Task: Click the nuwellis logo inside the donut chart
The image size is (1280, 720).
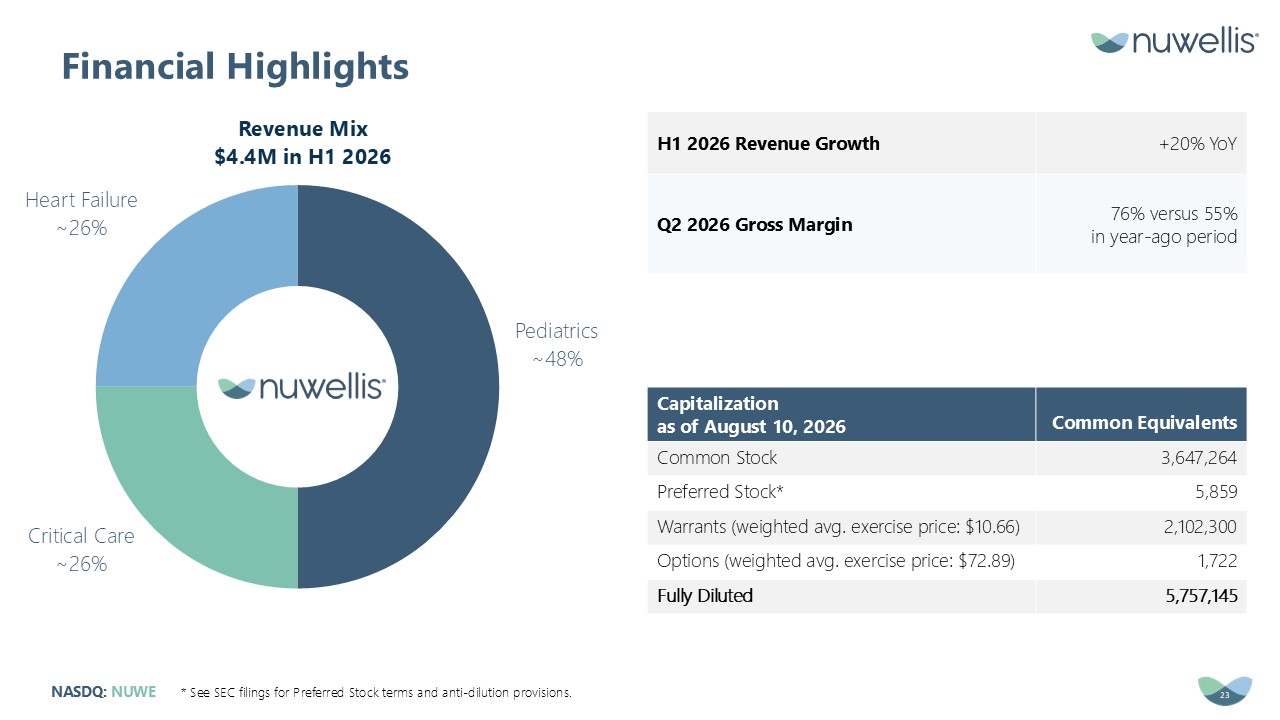Action: coord(302,387)
